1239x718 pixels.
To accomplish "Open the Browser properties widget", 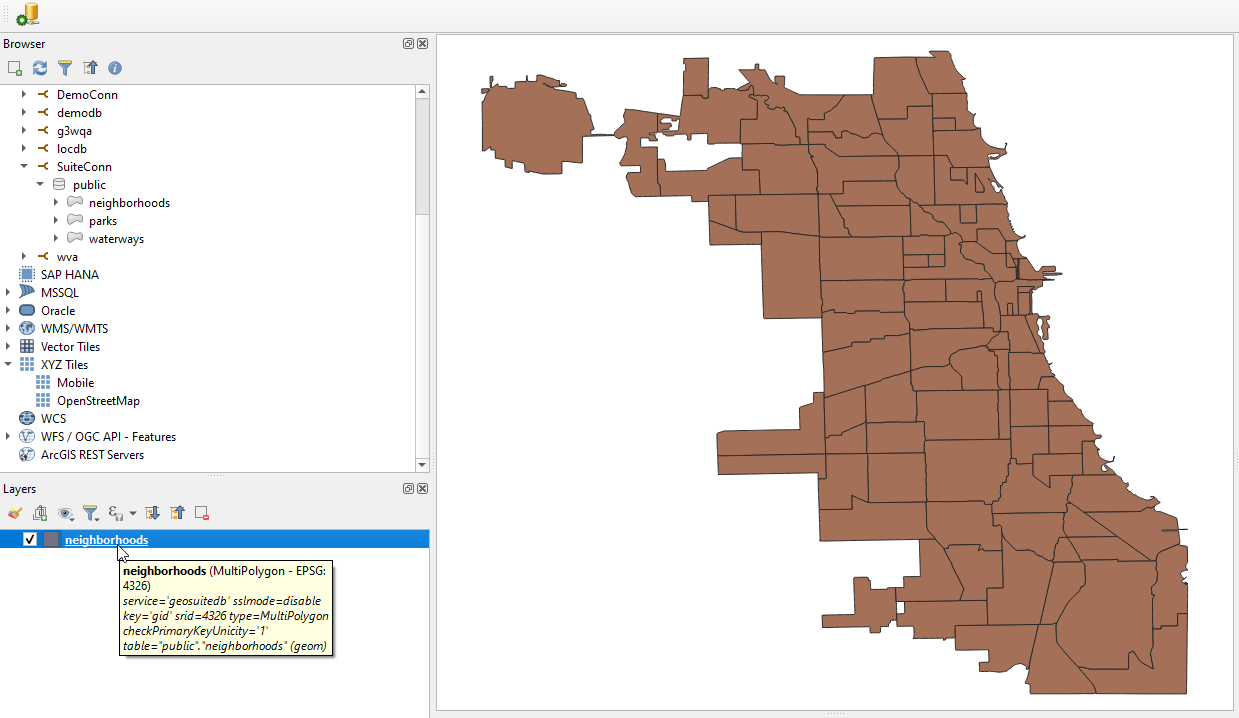I will pyautogui.click(x=114, y=68).
